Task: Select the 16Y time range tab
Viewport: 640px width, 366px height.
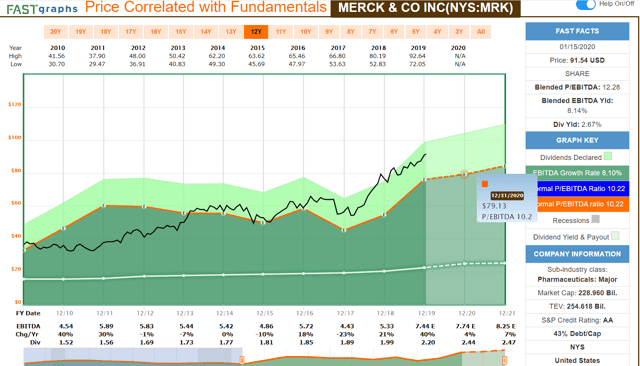Action: click(156, 32)
